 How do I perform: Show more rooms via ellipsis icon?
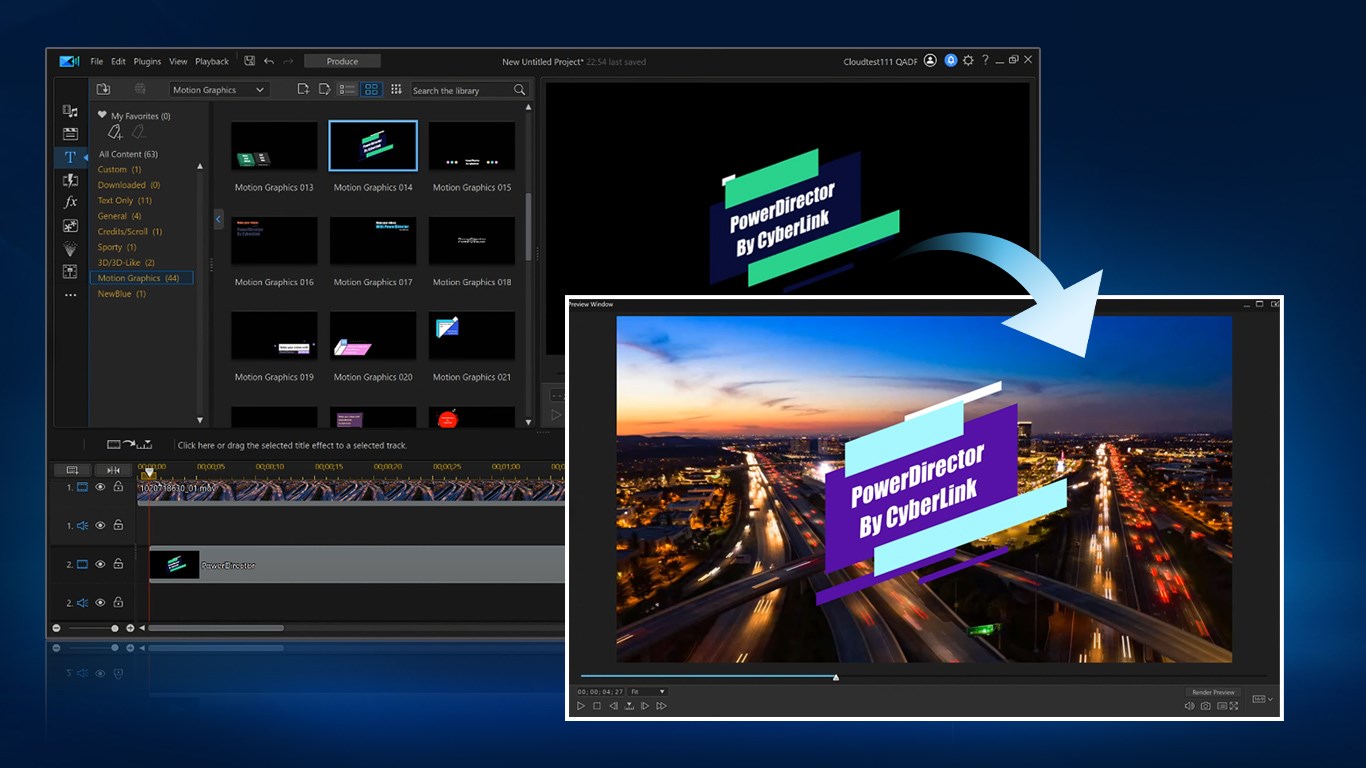pos(70,296)
